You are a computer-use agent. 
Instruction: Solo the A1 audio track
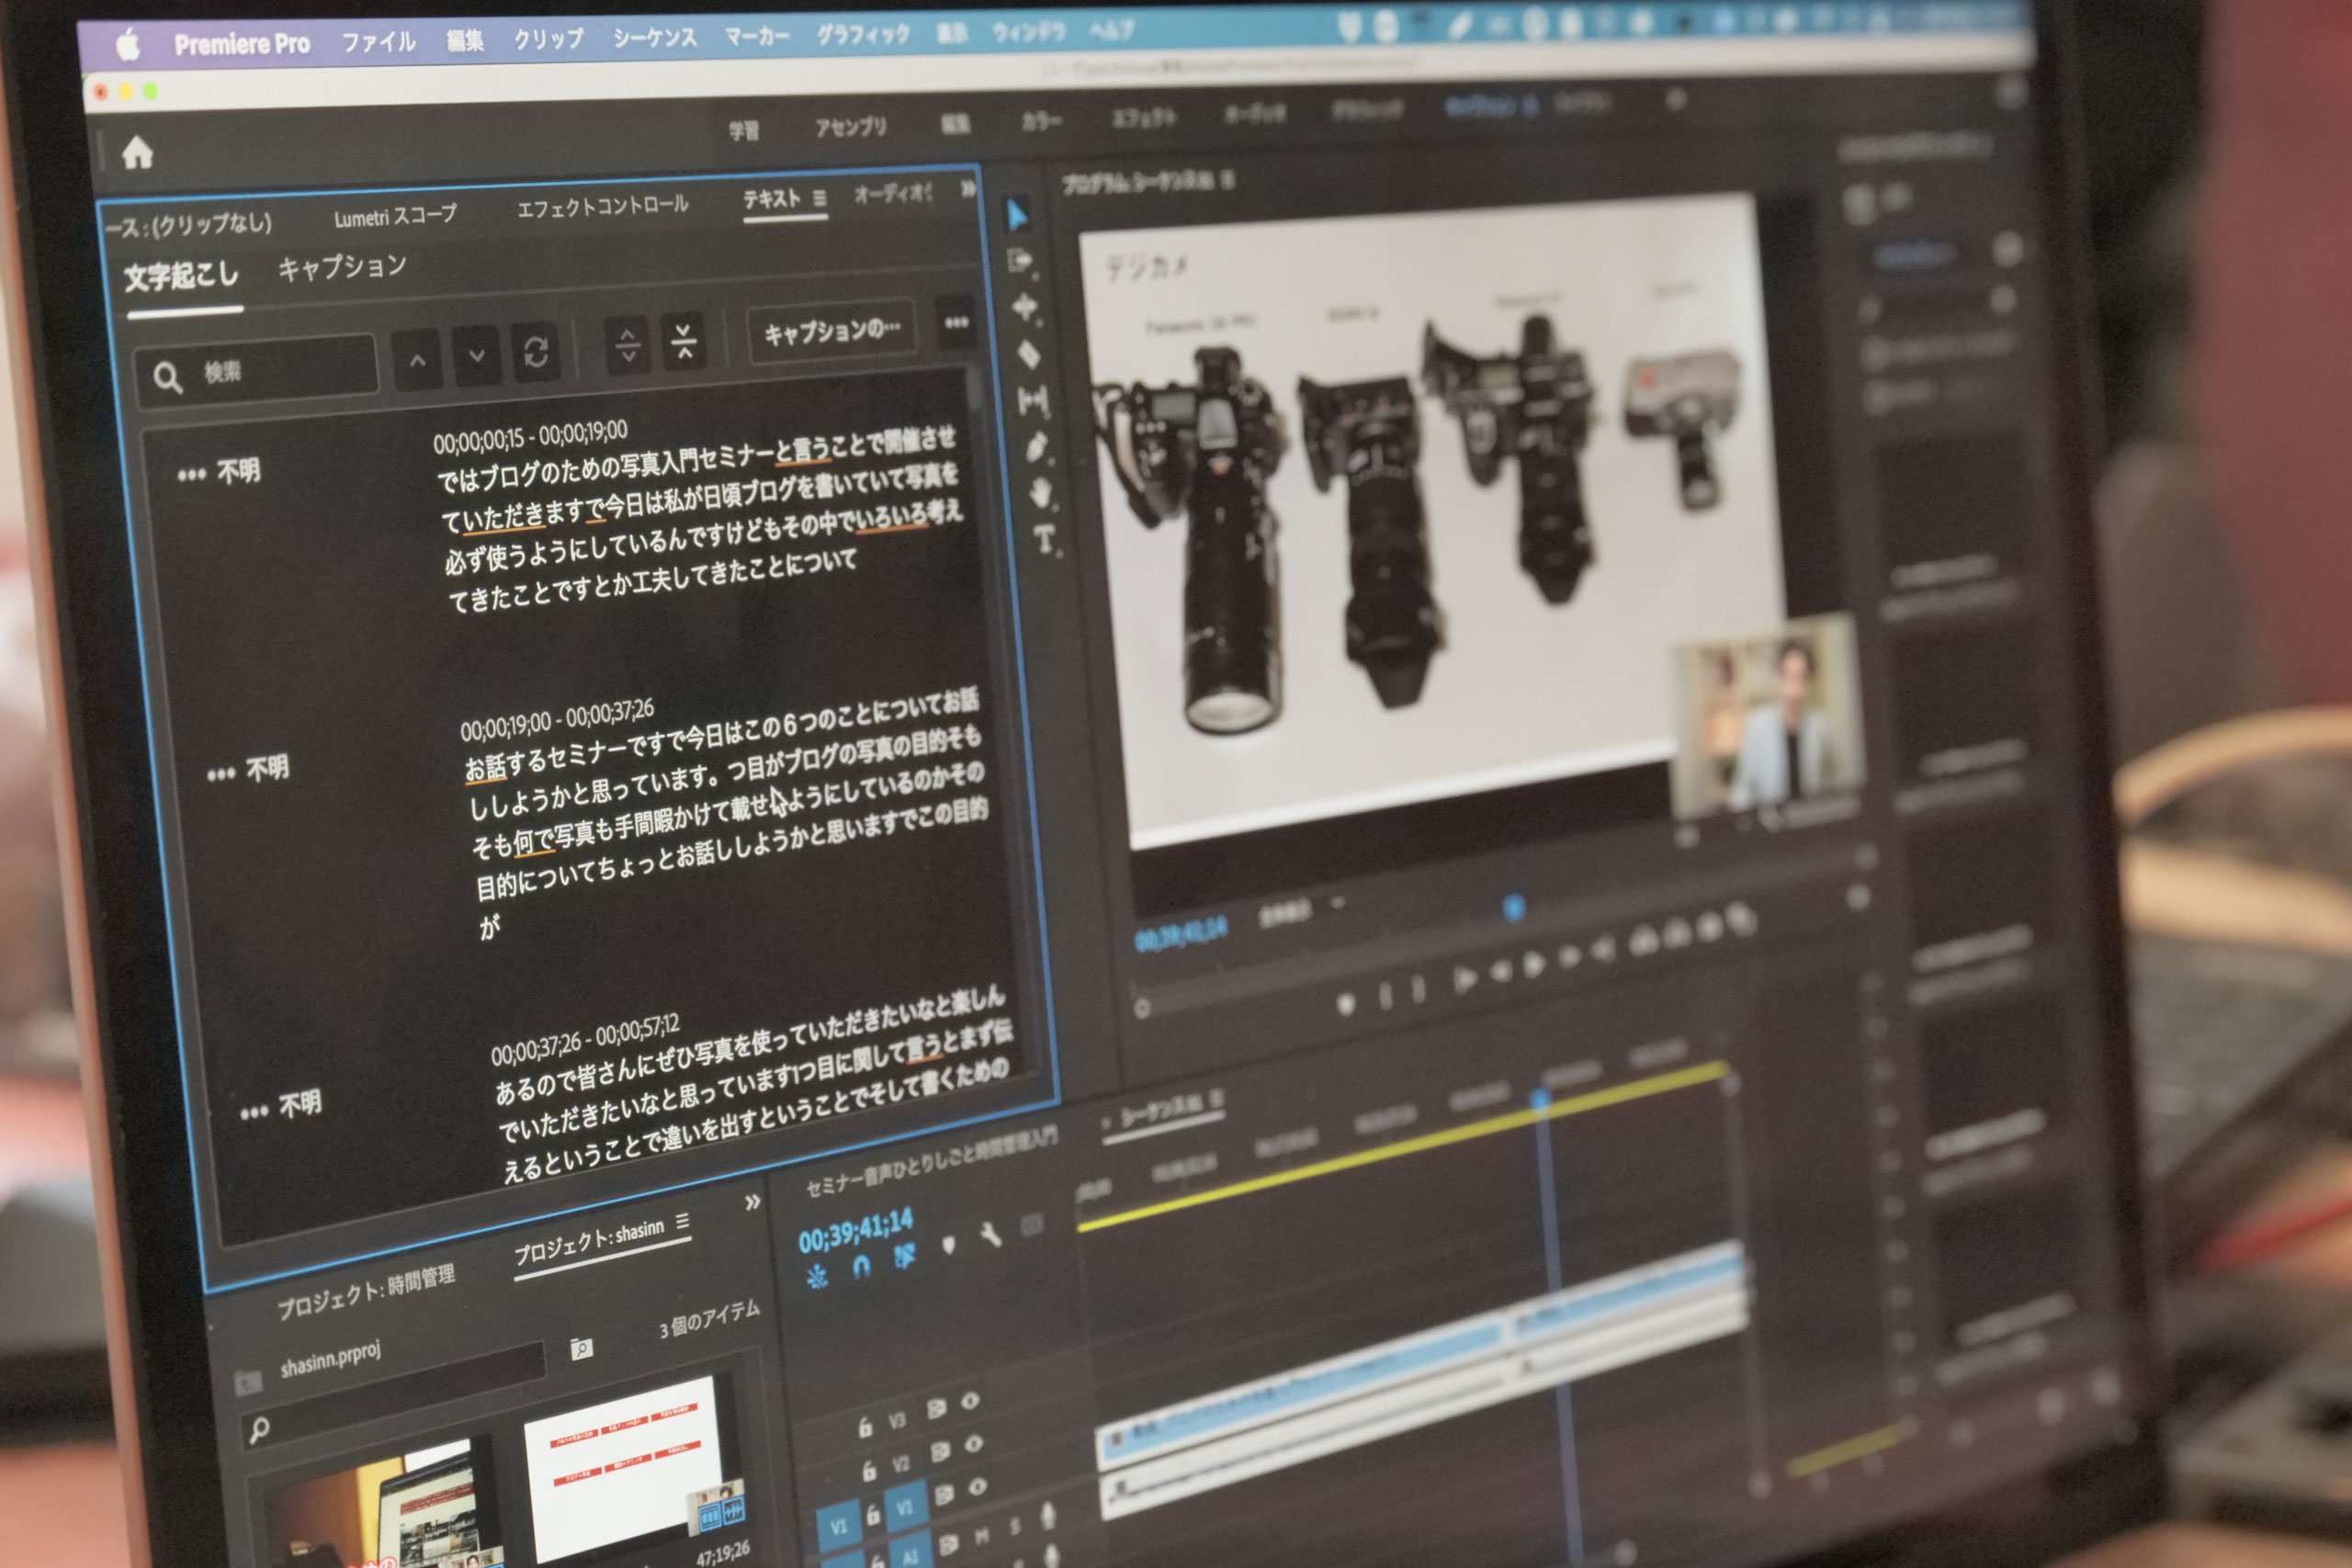coord(1015,1526)
